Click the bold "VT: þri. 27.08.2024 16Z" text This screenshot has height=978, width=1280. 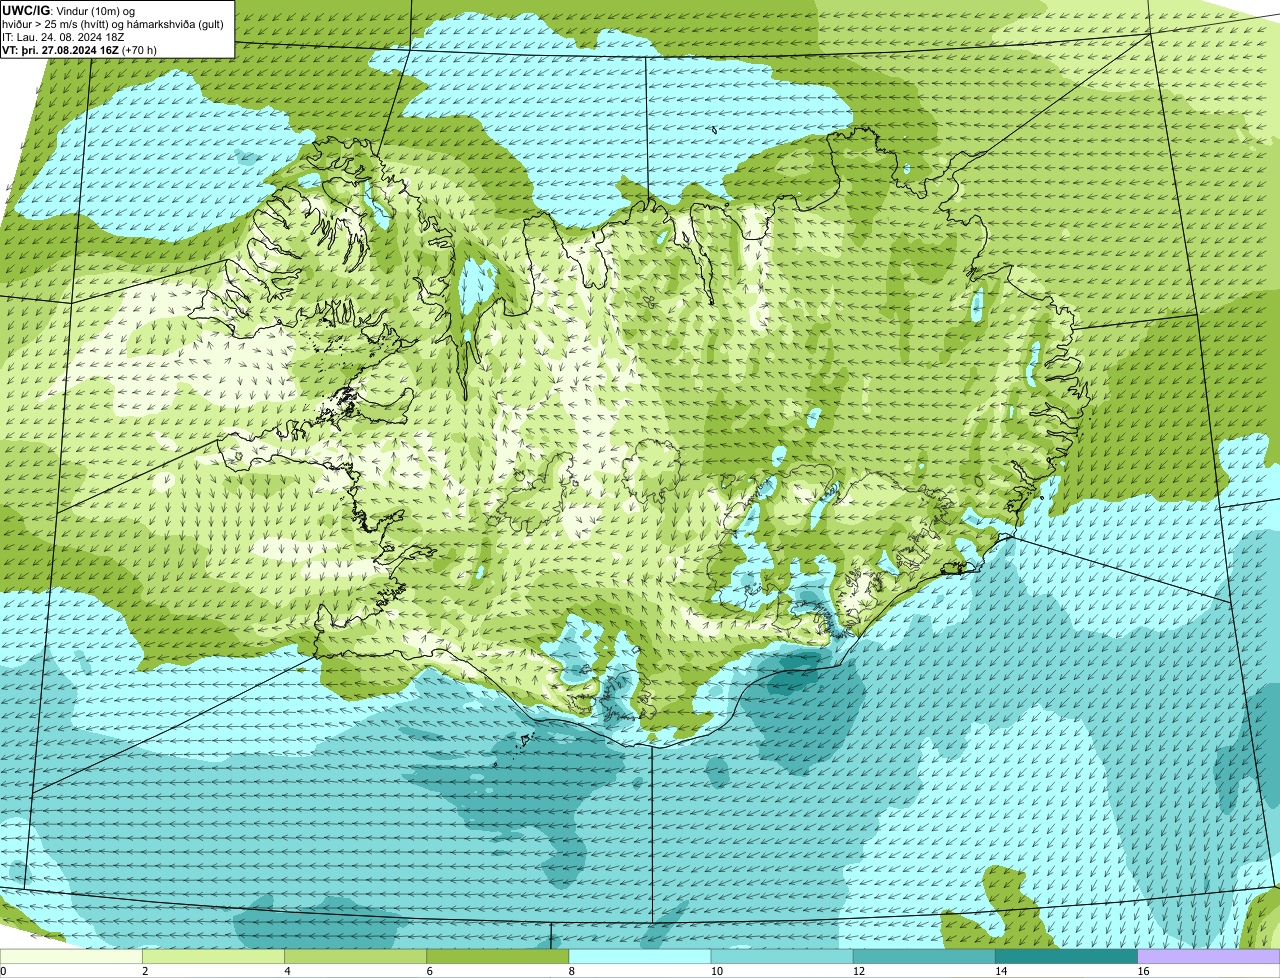60,50
